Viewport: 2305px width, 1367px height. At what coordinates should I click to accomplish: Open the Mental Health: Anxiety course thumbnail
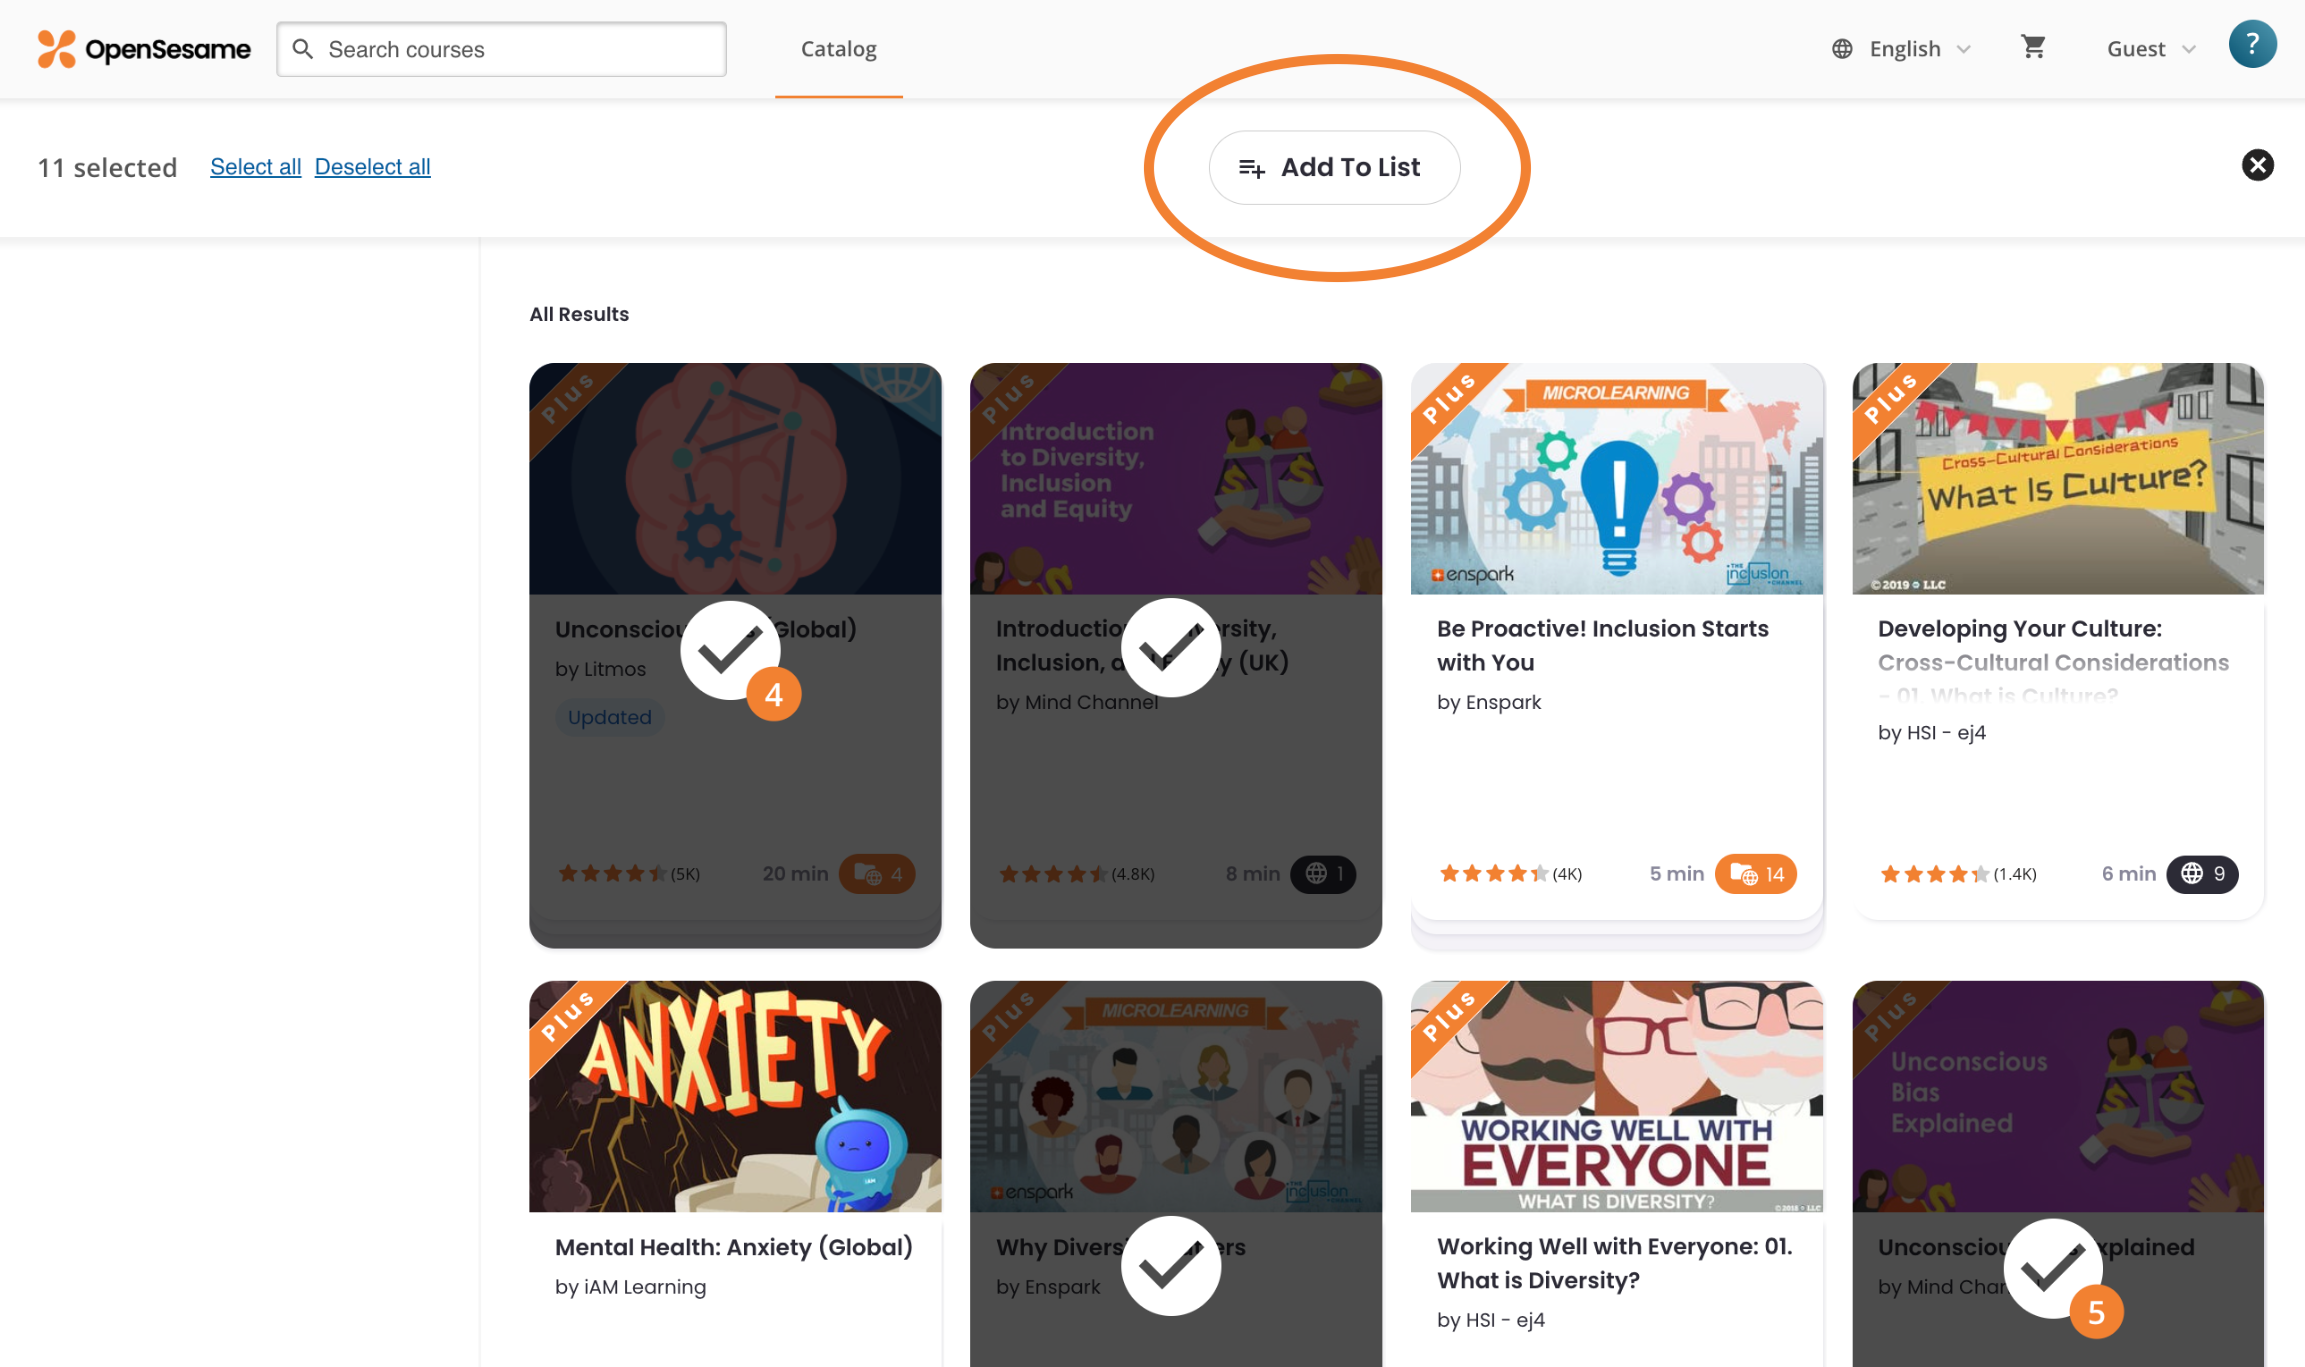click(x=735, y=1096)
